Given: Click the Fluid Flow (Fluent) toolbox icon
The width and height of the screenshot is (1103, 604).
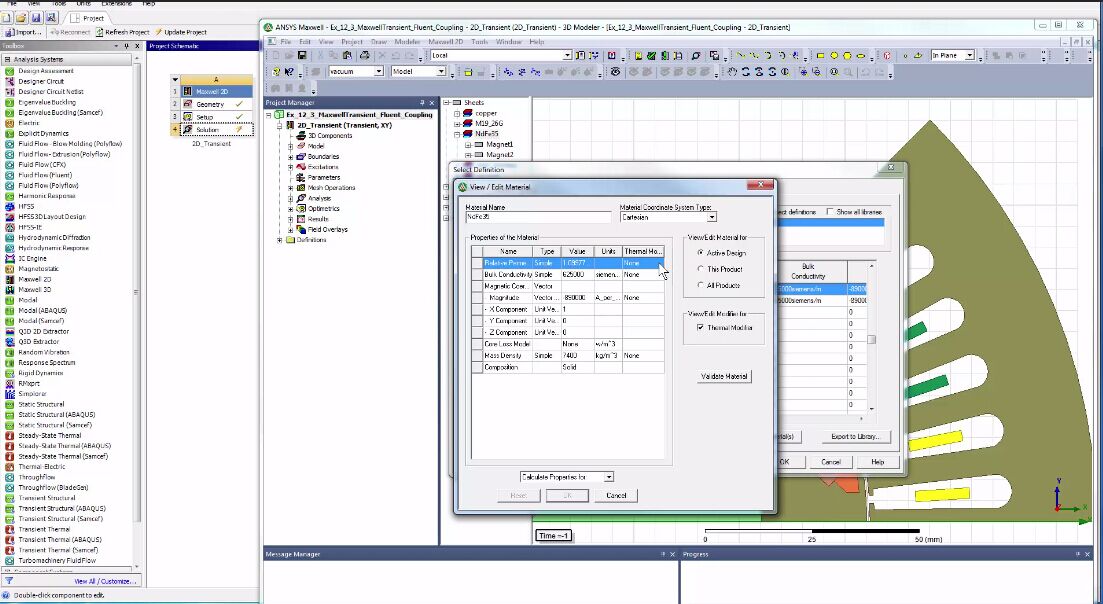Looking at the screenshot, I should point(10,175).
